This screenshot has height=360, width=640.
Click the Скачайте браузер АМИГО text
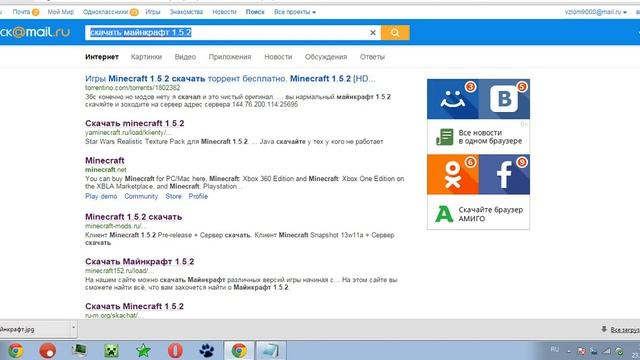pos(490,214)
